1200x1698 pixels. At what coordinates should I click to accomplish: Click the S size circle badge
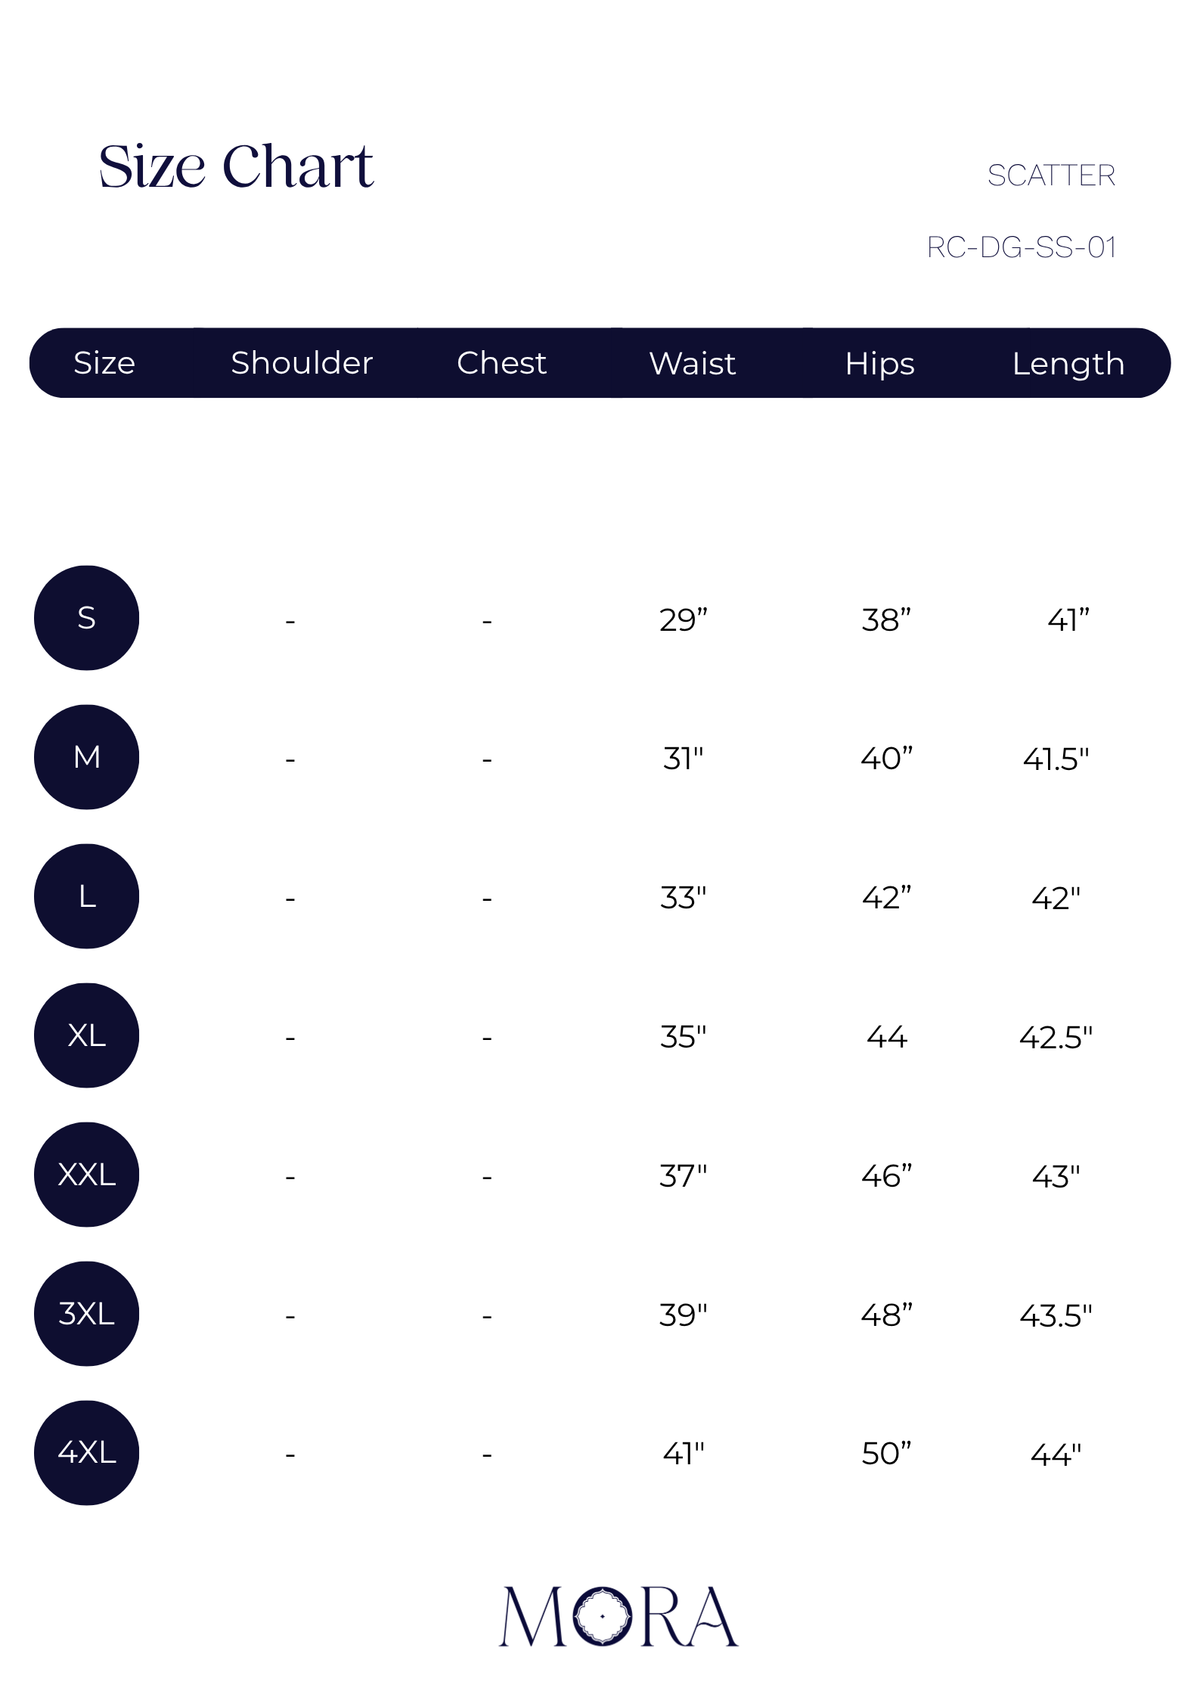pyautogui.click(x=87, y=618)
